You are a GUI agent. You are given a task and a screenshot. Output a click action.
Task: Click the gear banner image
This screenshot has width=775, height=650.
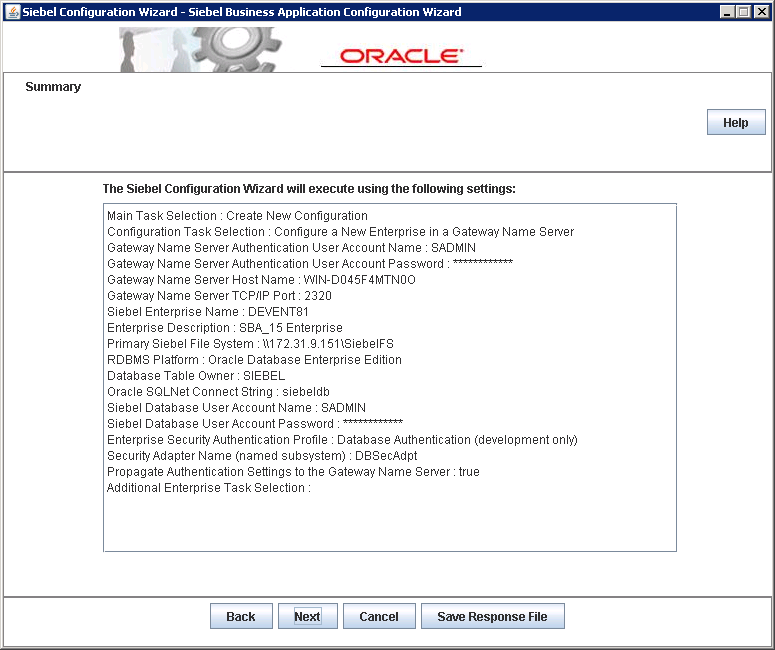201,49
